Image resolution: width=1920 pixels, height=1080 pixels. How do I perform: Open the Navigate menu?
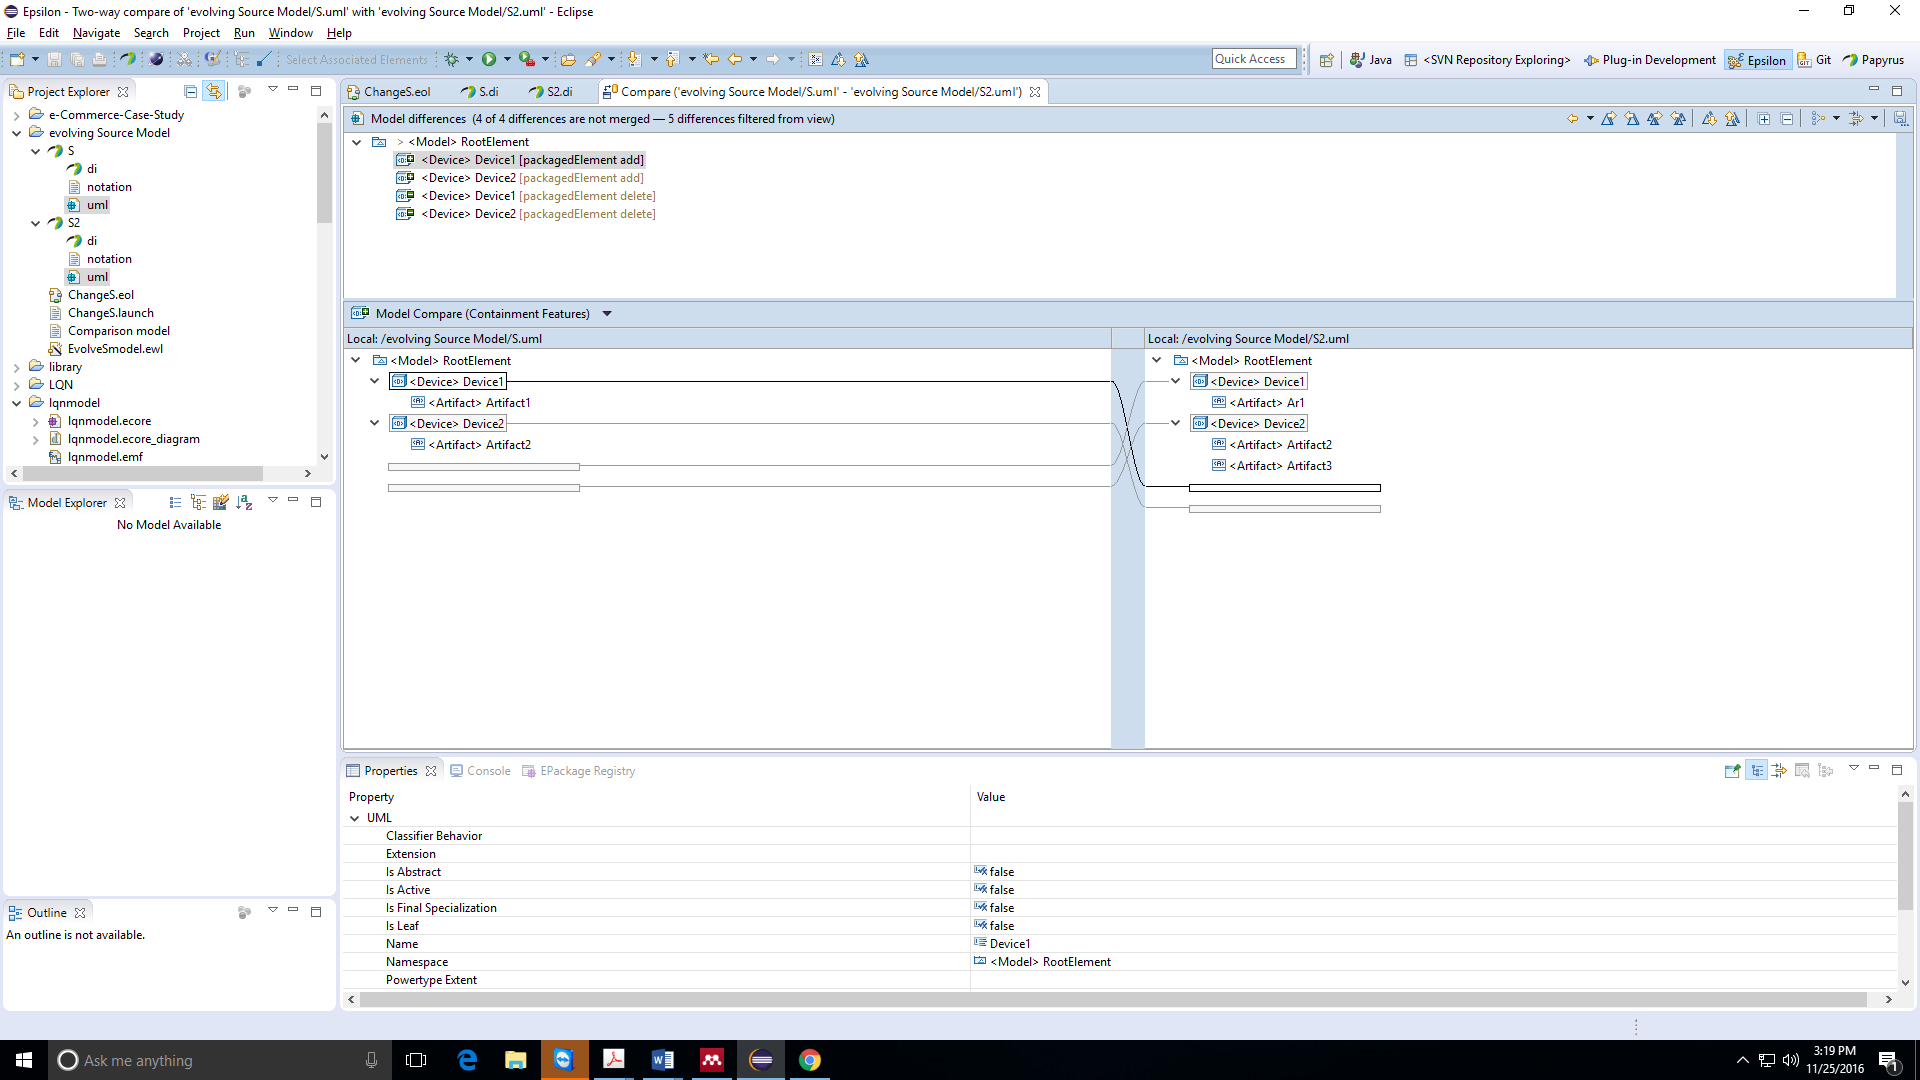[96, 33]
